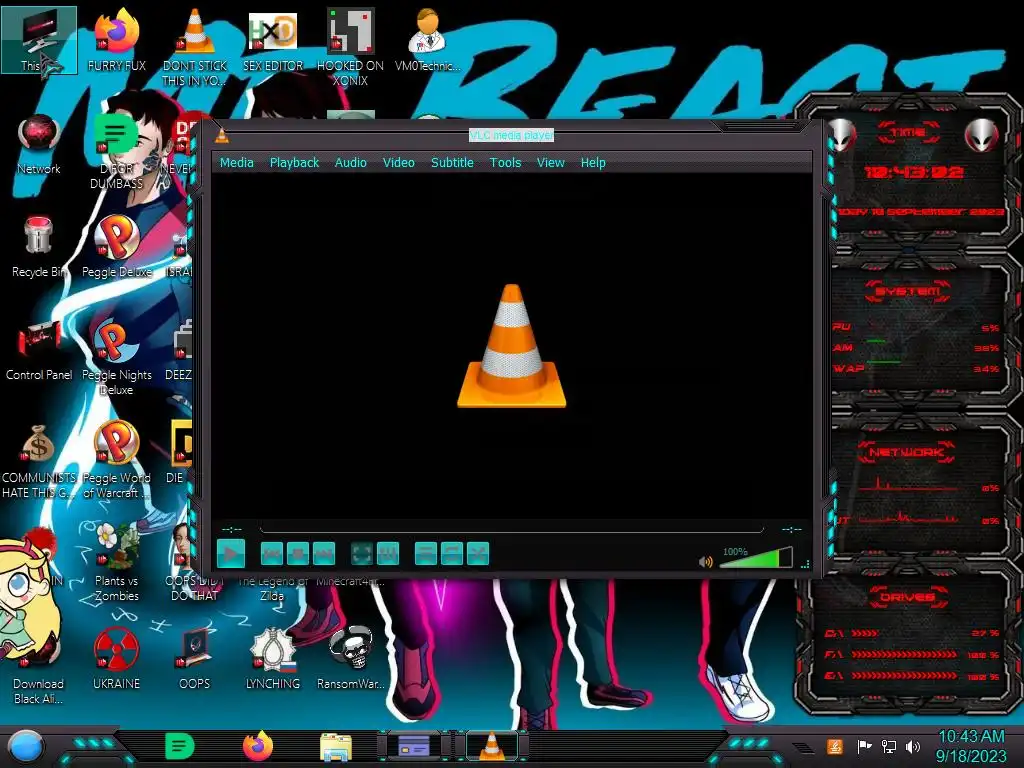
Task: Select the HOOKED ON XONIX desktop icon
Action: point(351,47)
